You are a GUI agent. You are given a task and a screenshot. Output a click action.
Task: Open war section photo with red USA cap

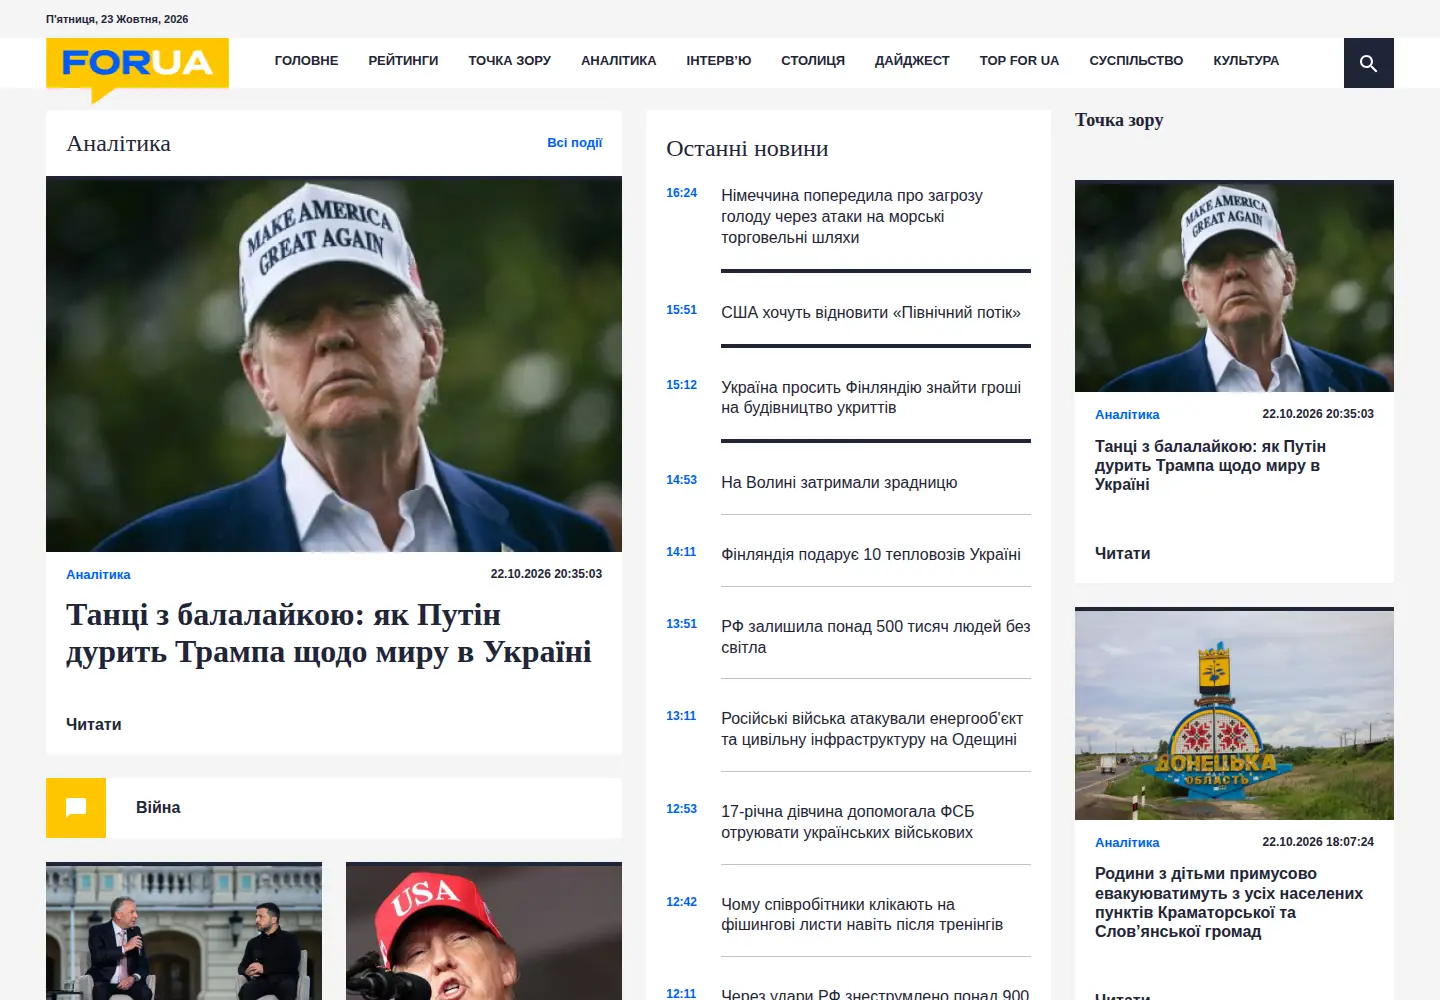tap(484, 932)
